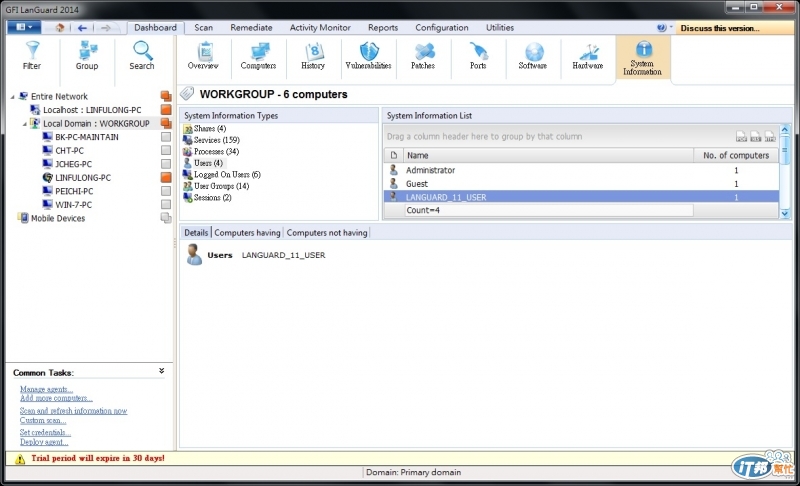Sort by the Name column header
Image resolution: width=800 pixels, height=486 pixels.
pyautogui.click(x=548, y=155)
